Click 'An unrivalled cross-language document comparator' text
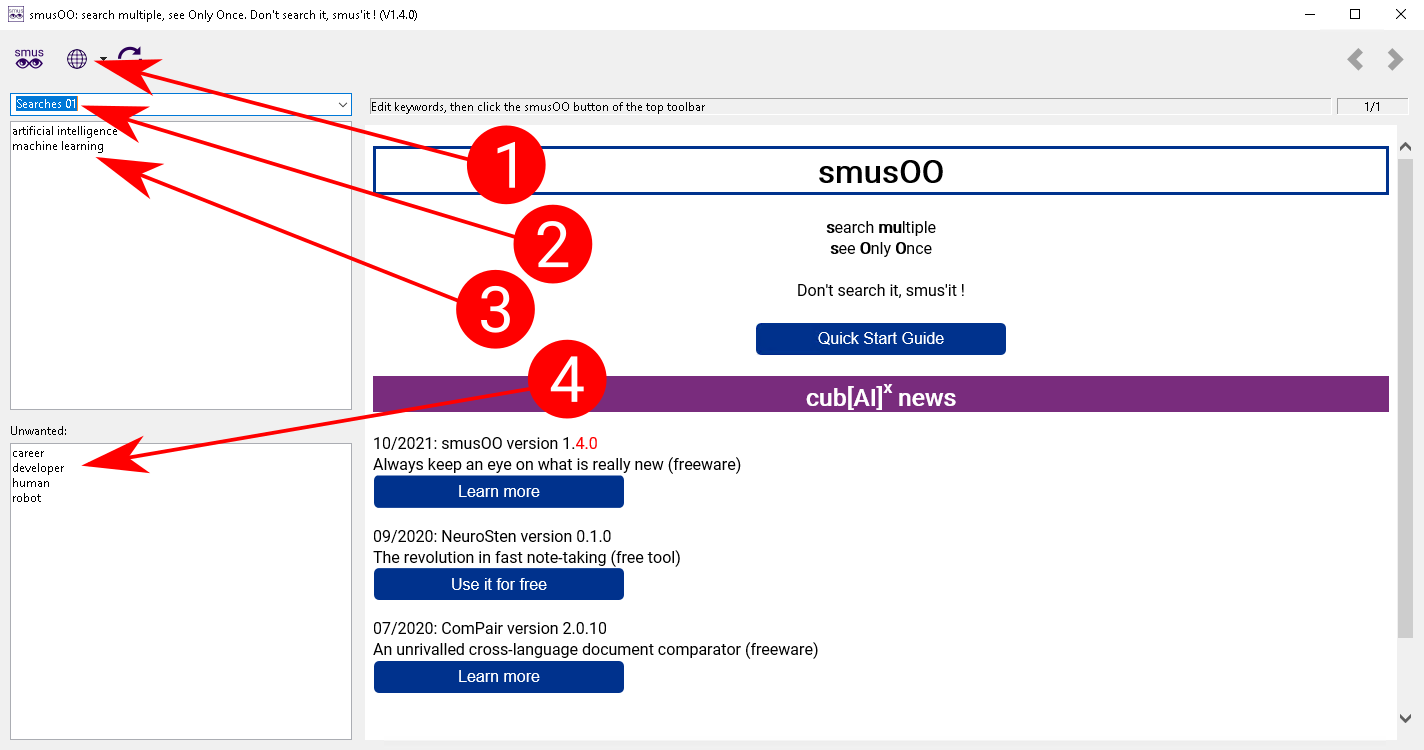 click(x=596, y=650)
